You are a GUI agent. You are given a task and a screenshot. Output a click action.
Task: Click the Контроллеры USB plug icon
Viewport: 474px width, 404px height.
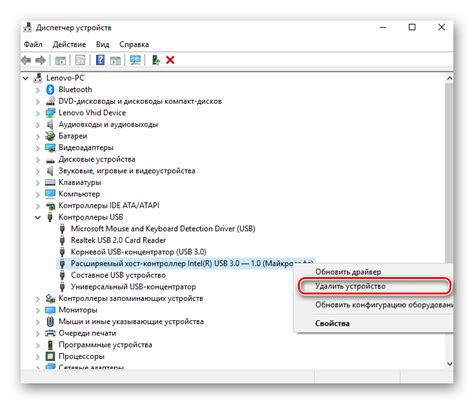click(x=50, y=217)
